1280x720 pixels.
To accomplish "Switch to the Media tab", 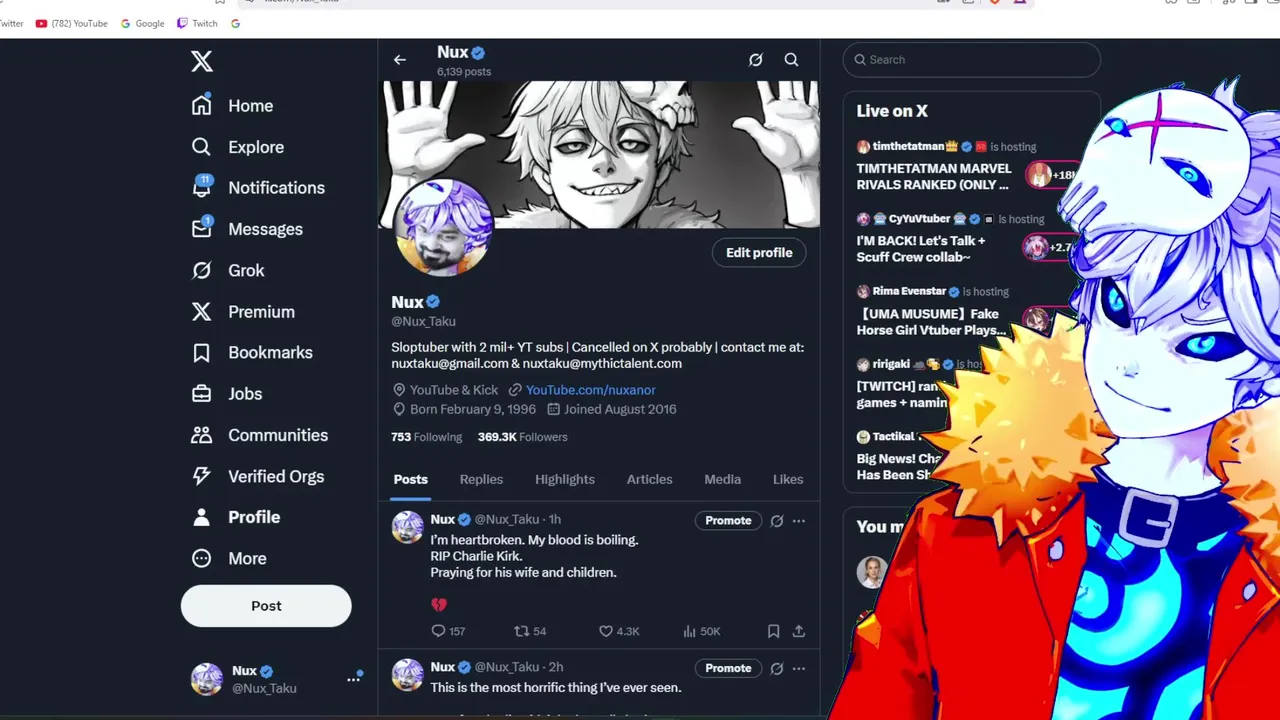I will pos(722,479).
